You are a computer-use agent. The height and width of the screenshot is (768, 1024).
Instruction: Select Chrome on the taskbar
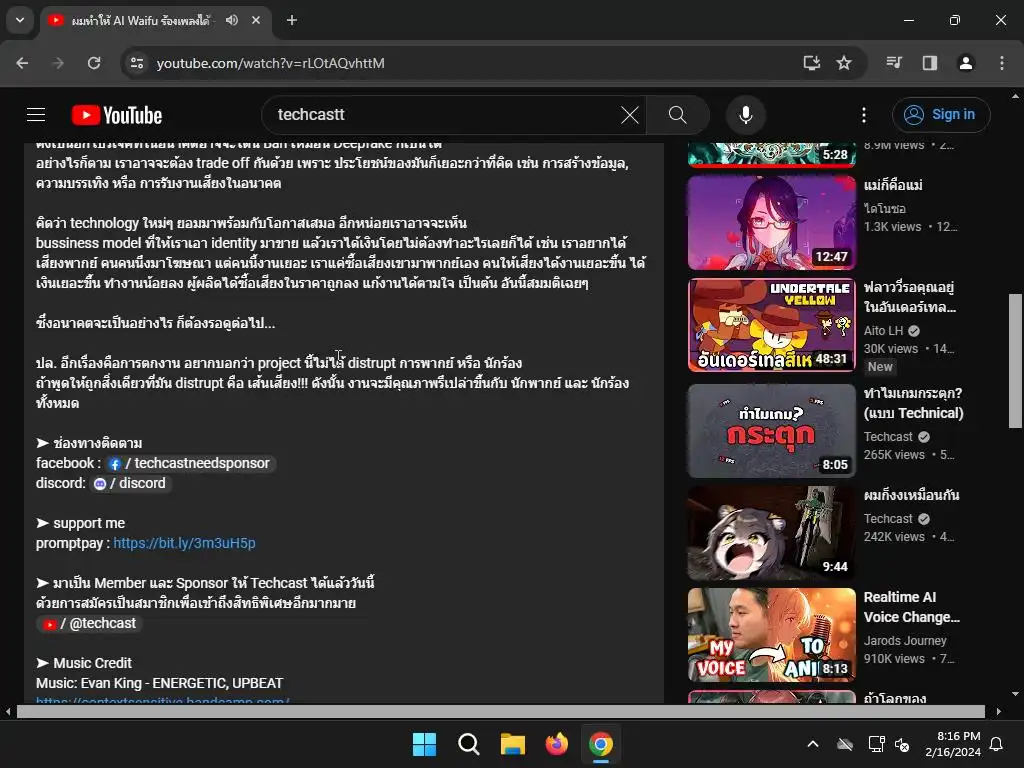pos(601,744)
